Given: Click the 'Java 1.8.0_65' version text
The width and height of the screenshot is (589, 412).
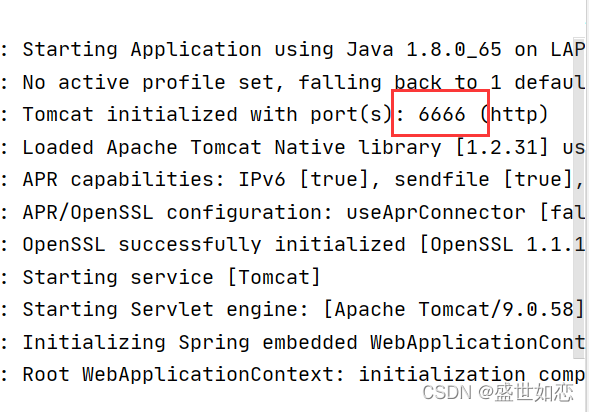Looking at the screenshot, I should [x=424, y=50].
